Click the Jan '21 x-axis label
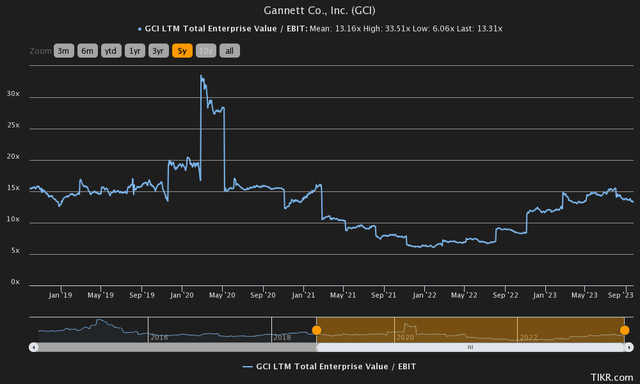This screenshot has height=384, width=640. pyautogui.click(x=303, y=295)
